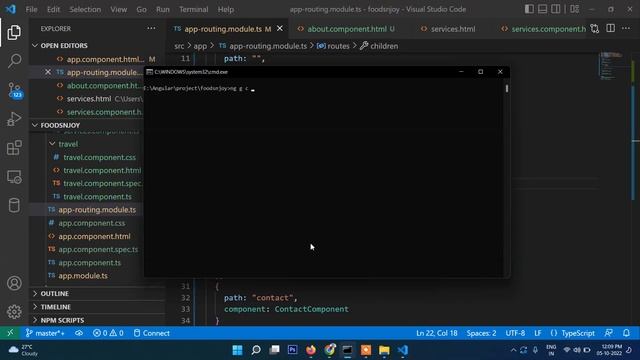Open errors and warnings count in status bar
The height and width of the screenshot is (360, 640).
pyautogui.click(x=108, y=333)
